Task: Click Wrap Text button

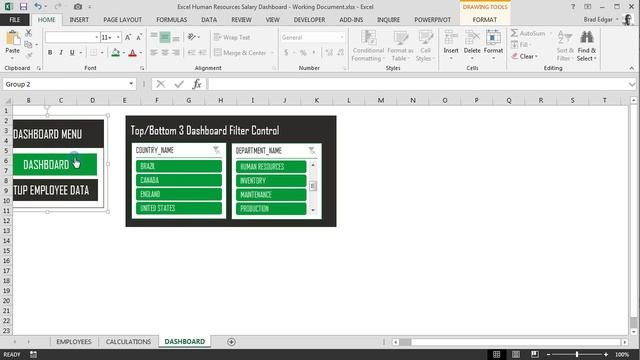Action: (232, 37)
